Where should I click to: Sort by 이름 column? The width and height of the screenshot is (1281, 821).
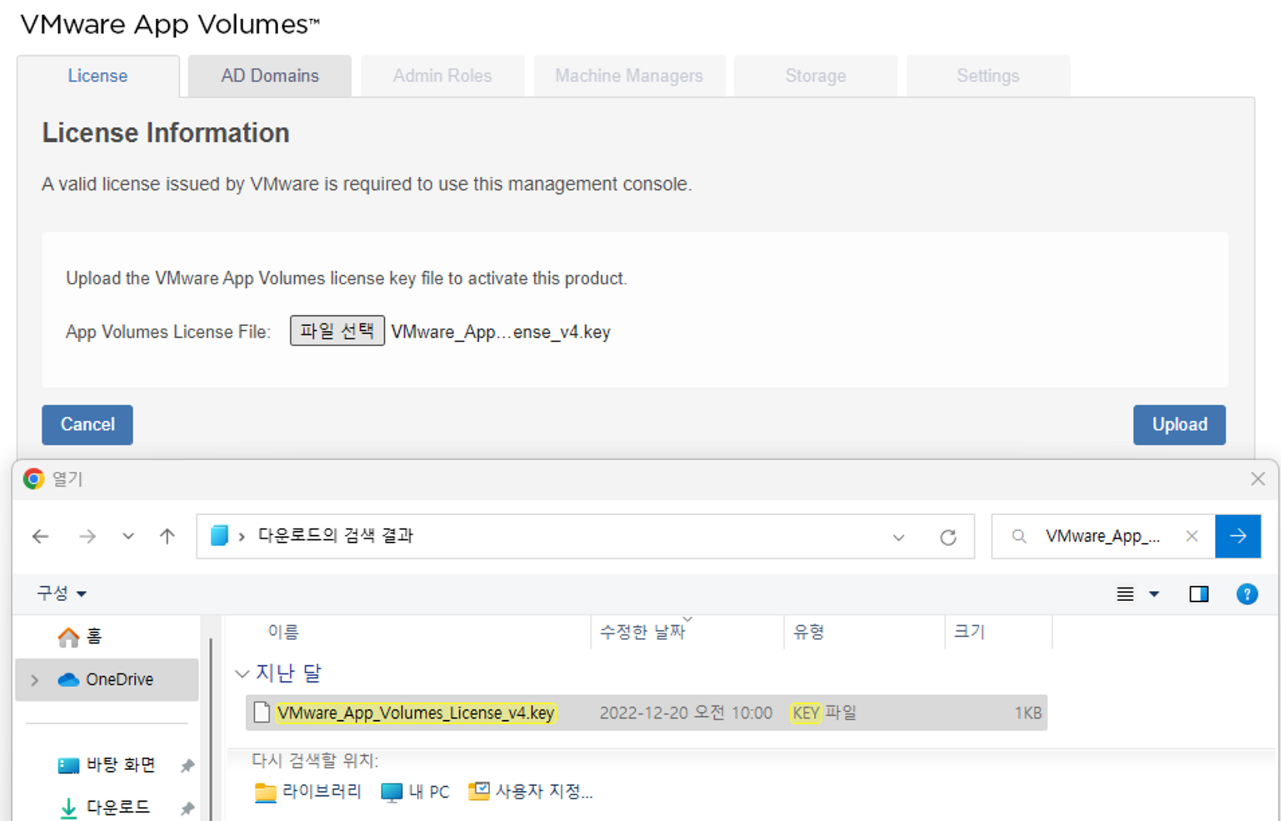[283, 632]
